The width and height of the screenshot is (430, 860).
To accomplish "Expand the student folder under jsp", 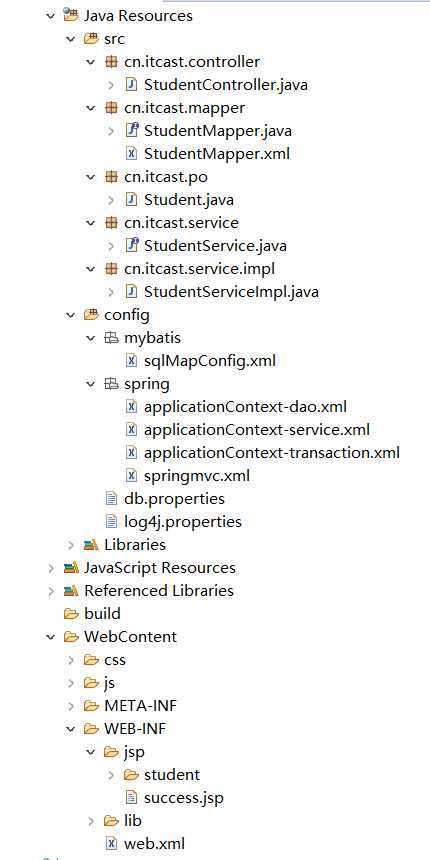I will click(x=111, y=774).
